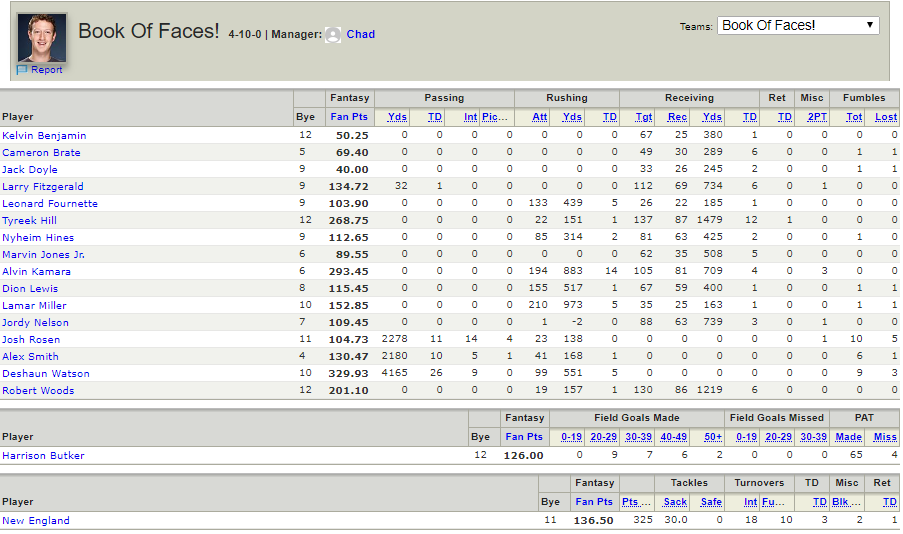Sort by the Misc 2PT column
Image resolution: width=903 pixels, height=534 pixels.
tap(817, 117)
